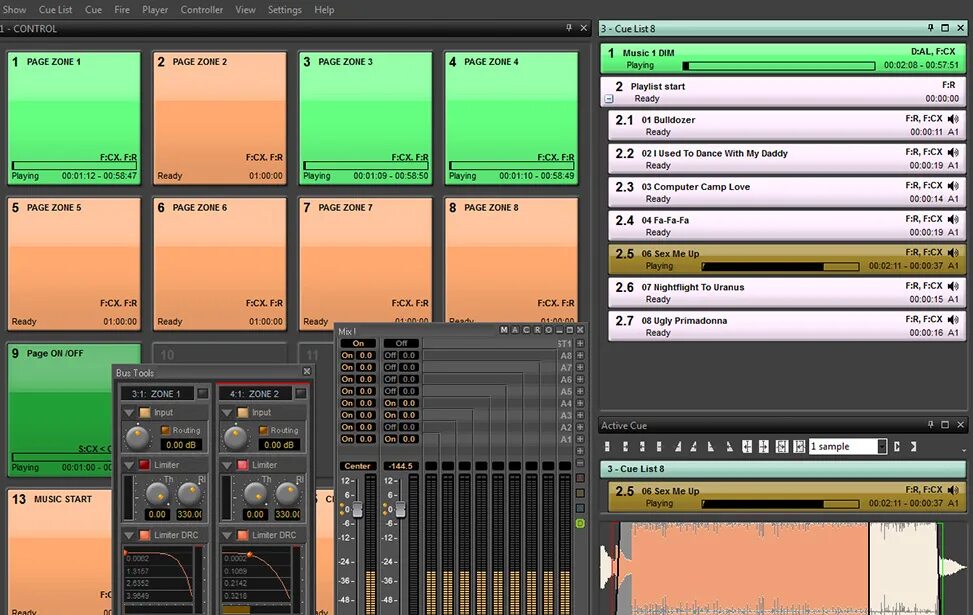
Task: Fire the PAGE ZONE 6 button
Action: [x=220, y=264]
